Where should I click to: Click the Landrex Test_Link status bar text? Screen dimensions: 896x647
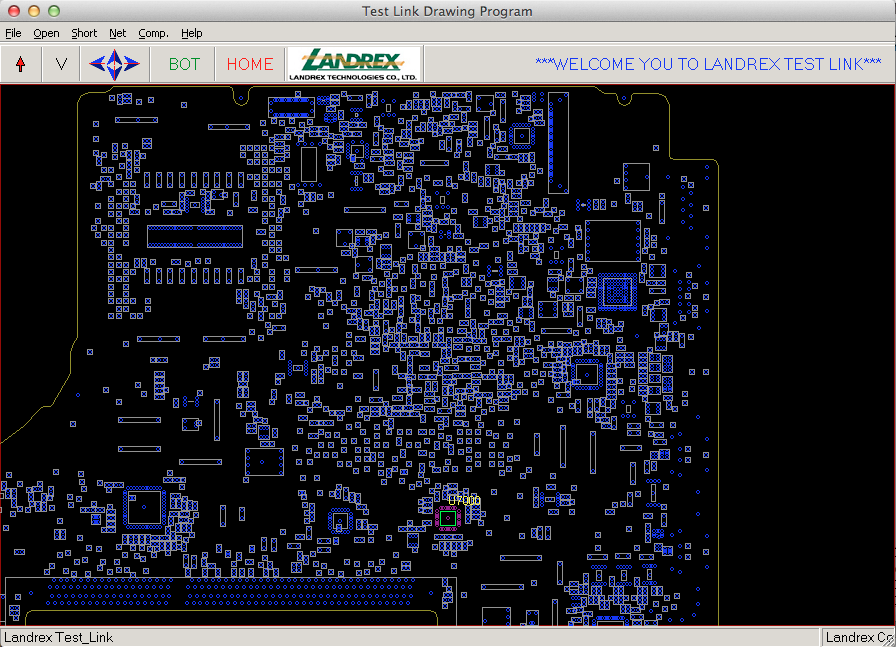58,637
